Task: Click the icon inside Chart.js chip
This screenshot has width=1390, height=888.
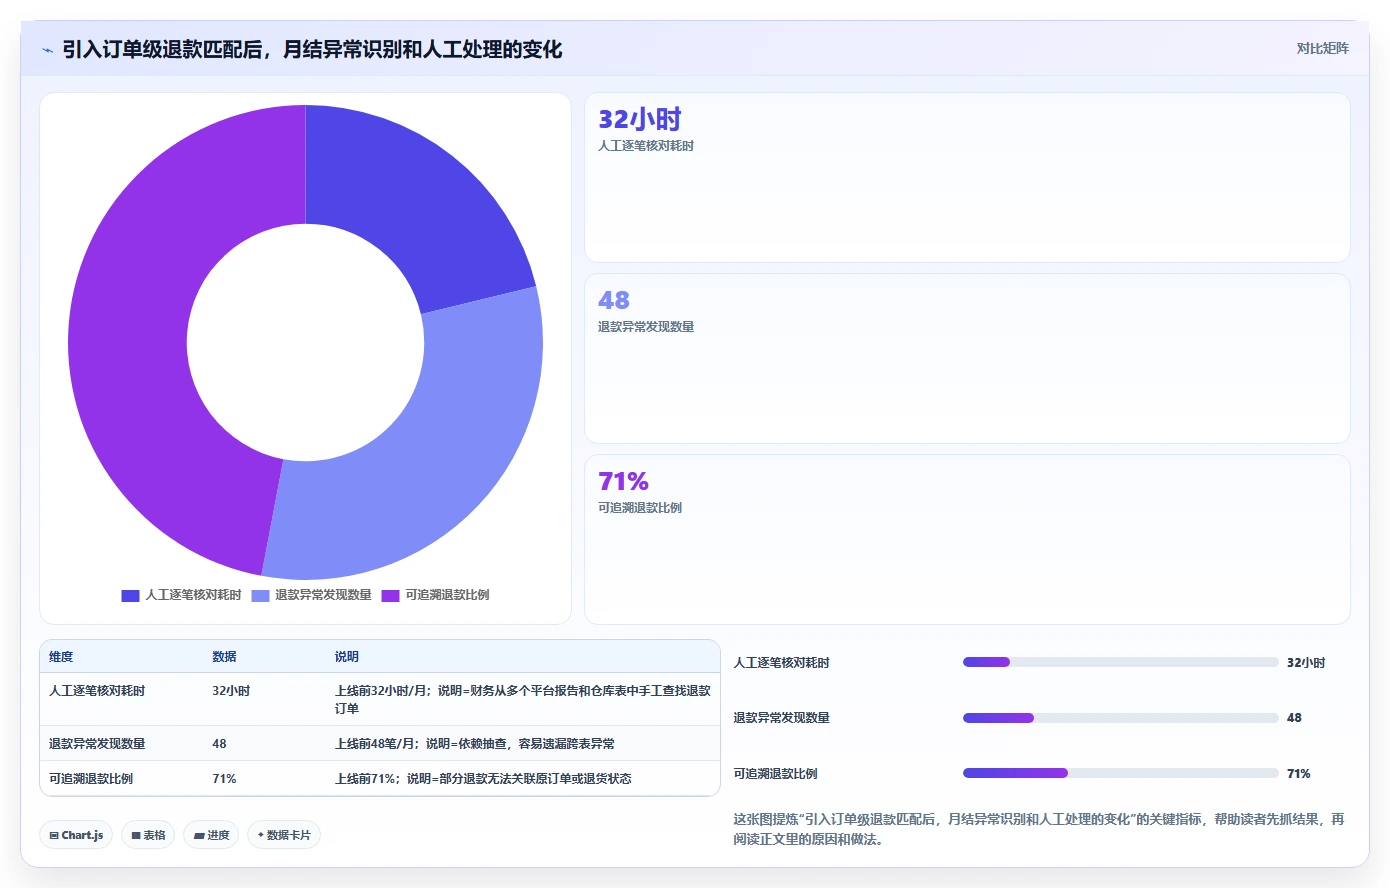Action: coord(54,836)
